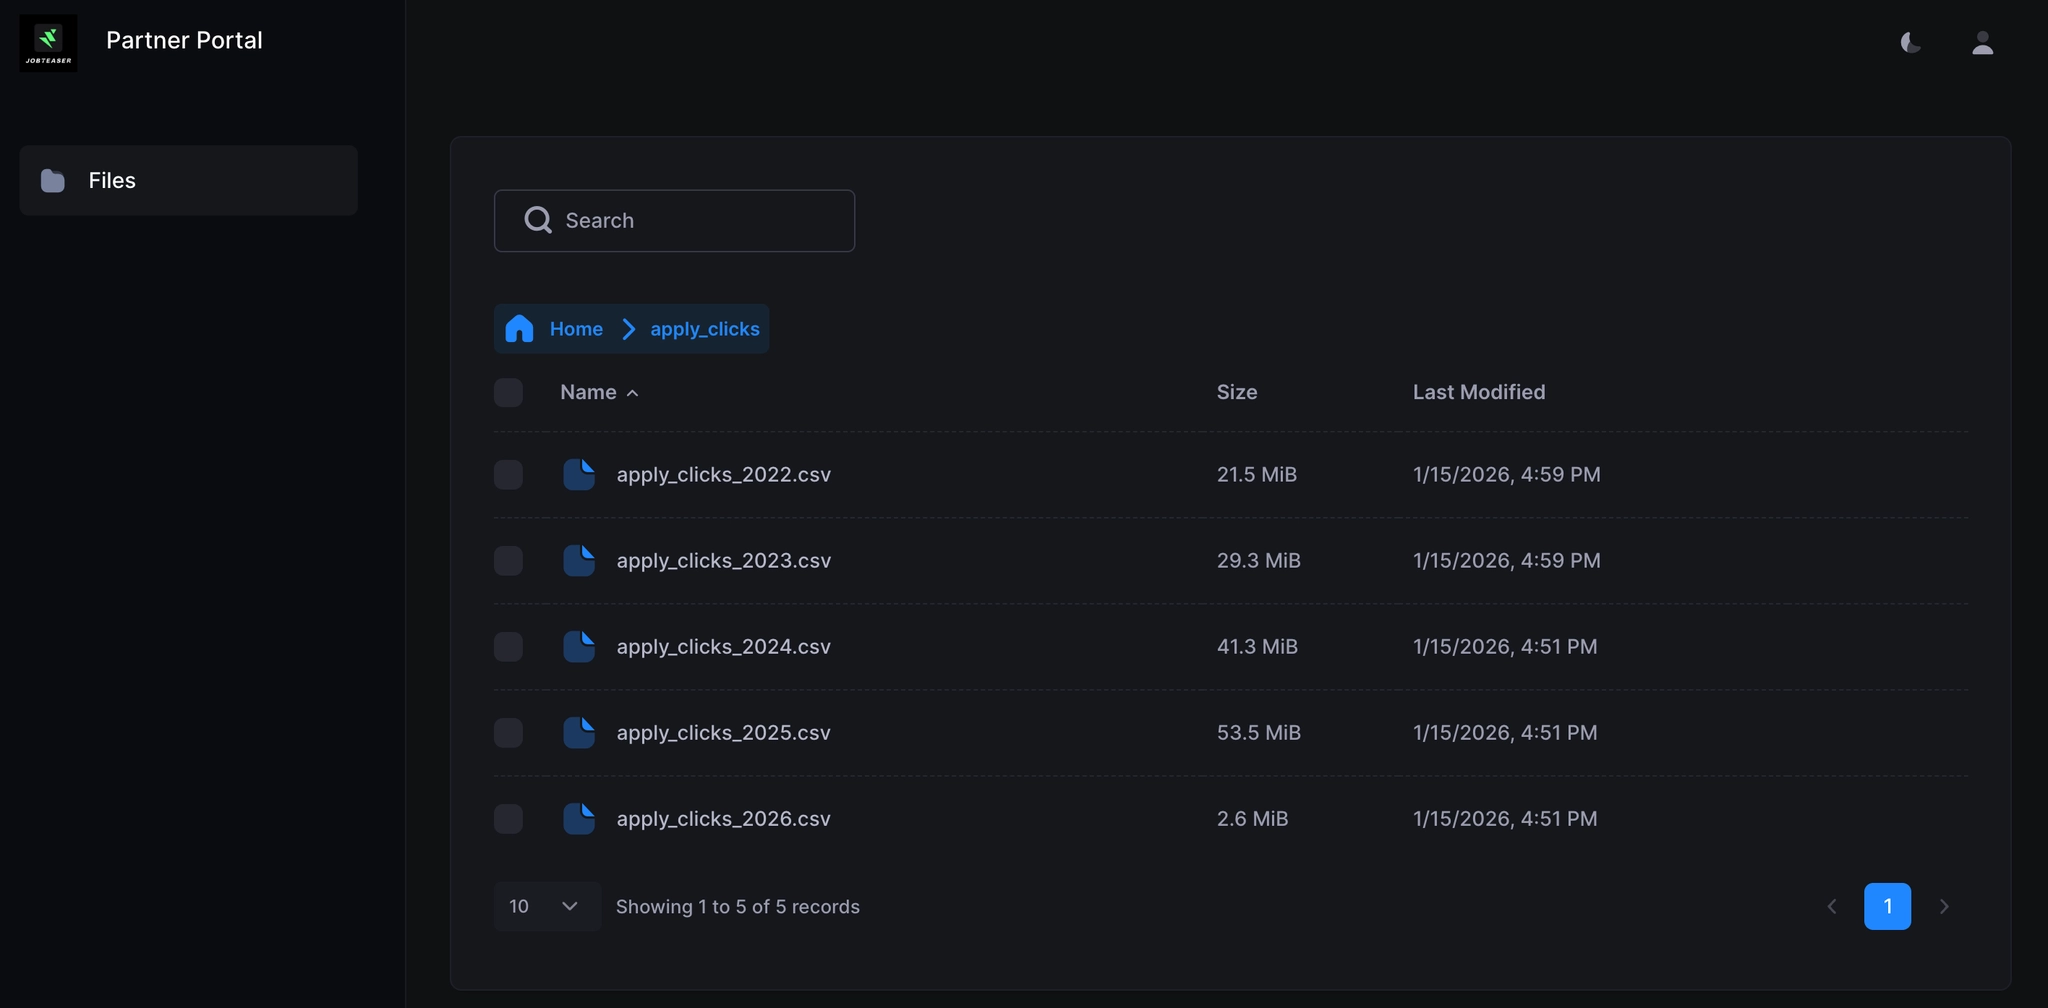Go to next page chevron

(x=1943, y=906)
